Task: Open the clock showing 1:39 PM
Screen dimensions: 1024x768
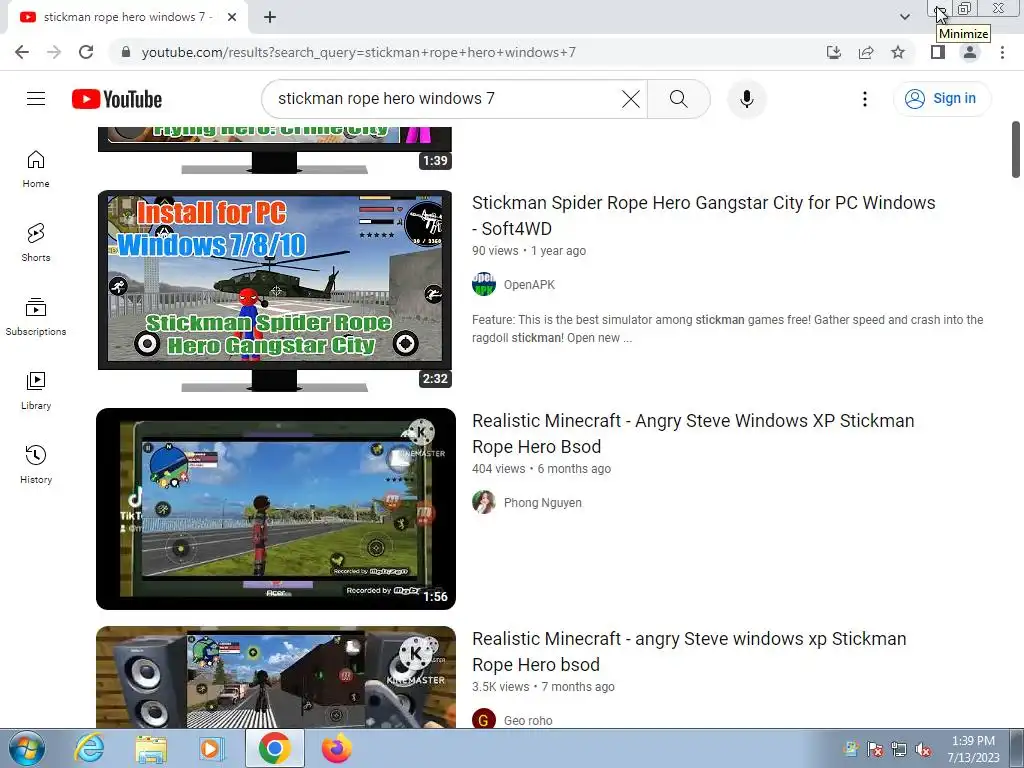Action: click(x=973, y=749)
